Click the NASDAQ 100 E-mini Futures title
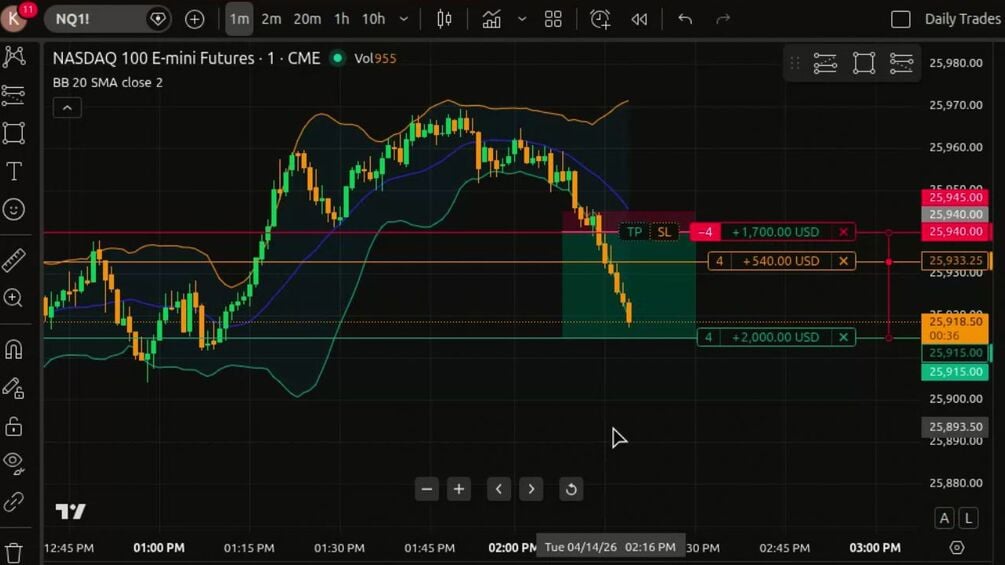Viewport: 1005px width, 565px height. (186, 58)
